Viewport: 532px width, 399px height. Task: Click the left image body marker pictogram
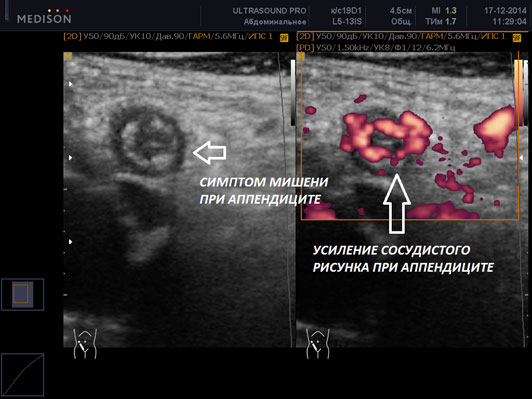click(85, 343)
